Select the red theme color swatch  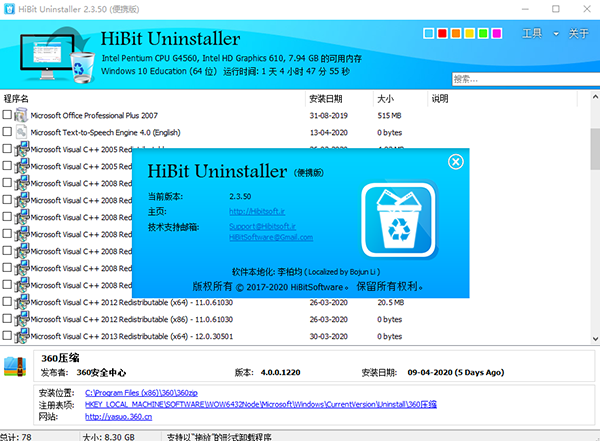point(442,33)
